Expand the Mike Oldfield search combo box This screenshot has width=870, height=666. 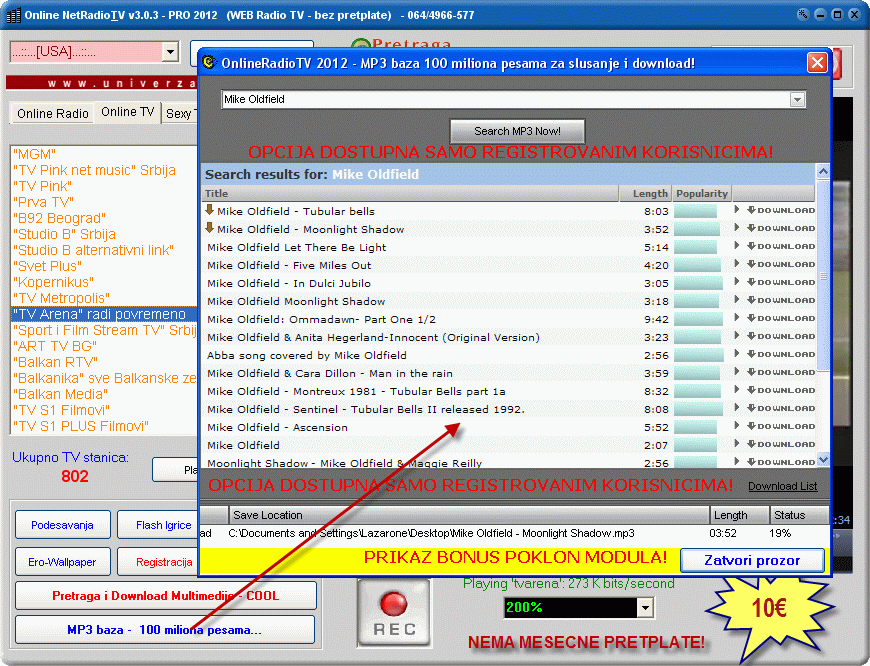pos(797,100)
